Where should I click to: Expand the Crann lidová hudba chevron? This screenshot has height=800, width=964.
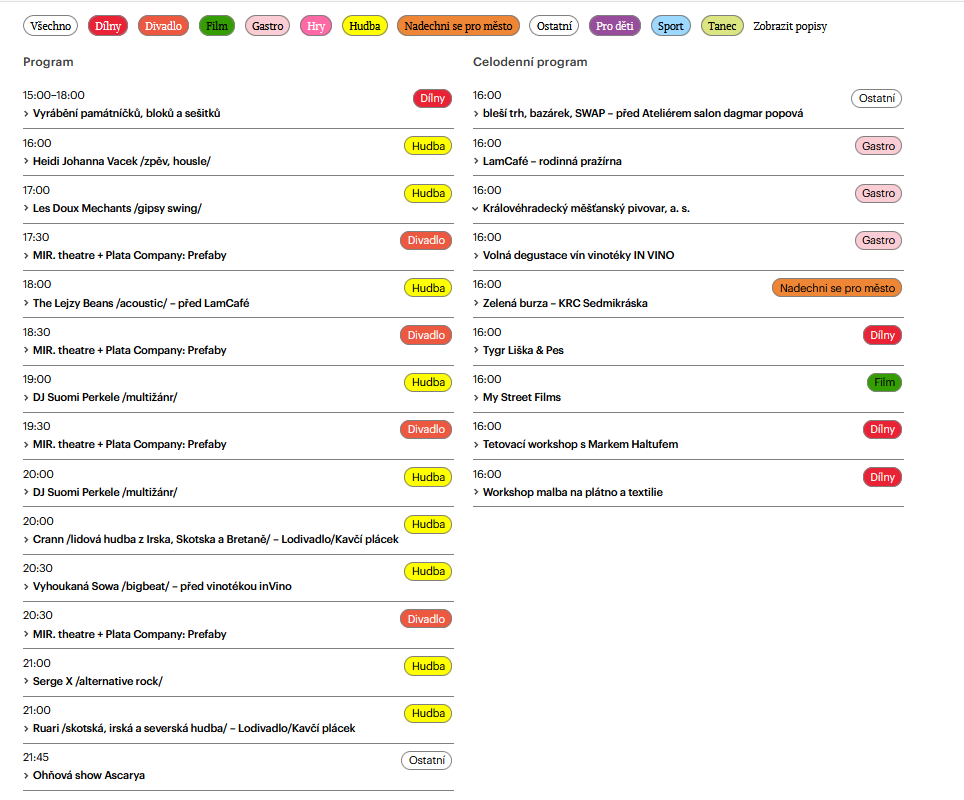click(x=26, y=540)
